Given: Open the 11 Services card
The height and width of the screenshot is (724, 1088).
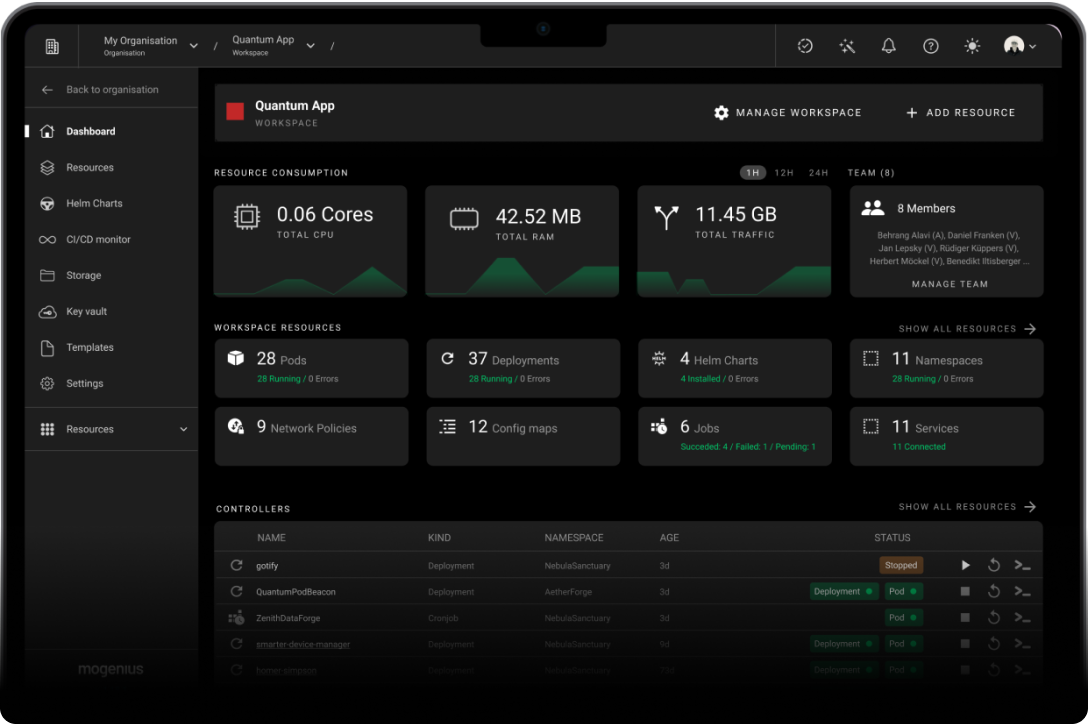Looking at the screenshot, I should (x=946, y=436).
